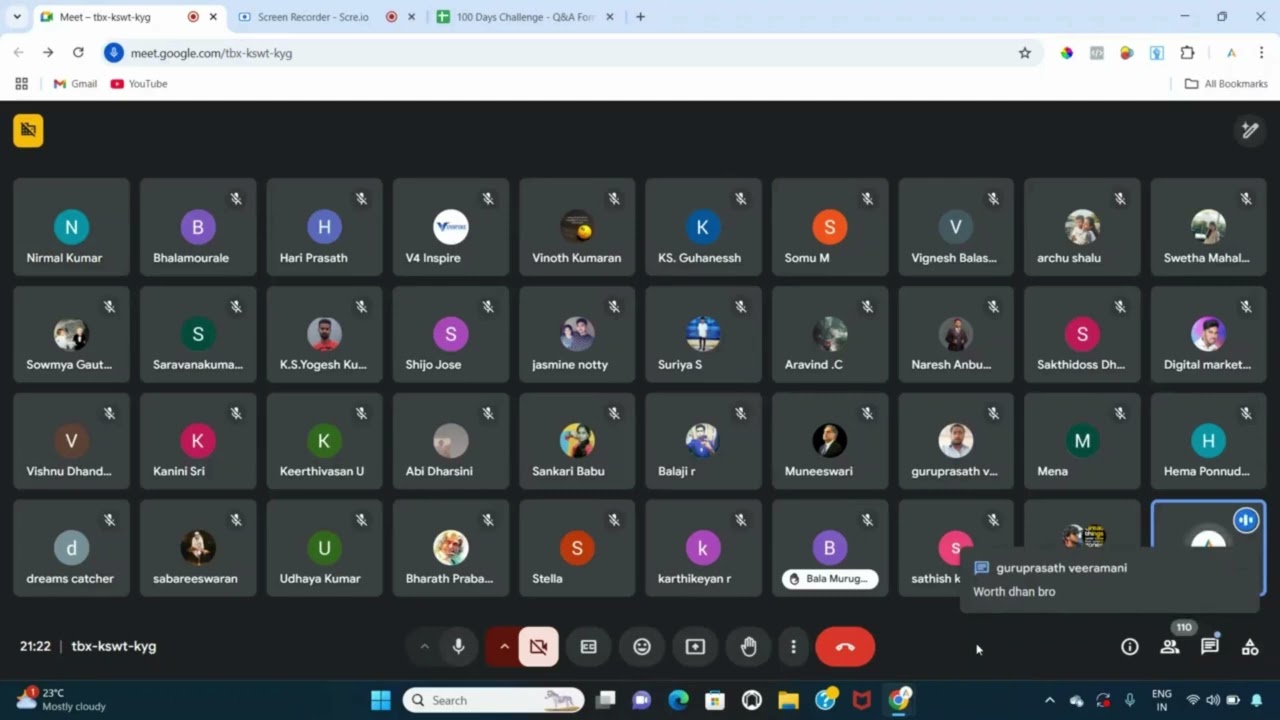Open a new browser tab
Image resolution: width=1280 pixels, height=720 pixels.
coord(640,17)
